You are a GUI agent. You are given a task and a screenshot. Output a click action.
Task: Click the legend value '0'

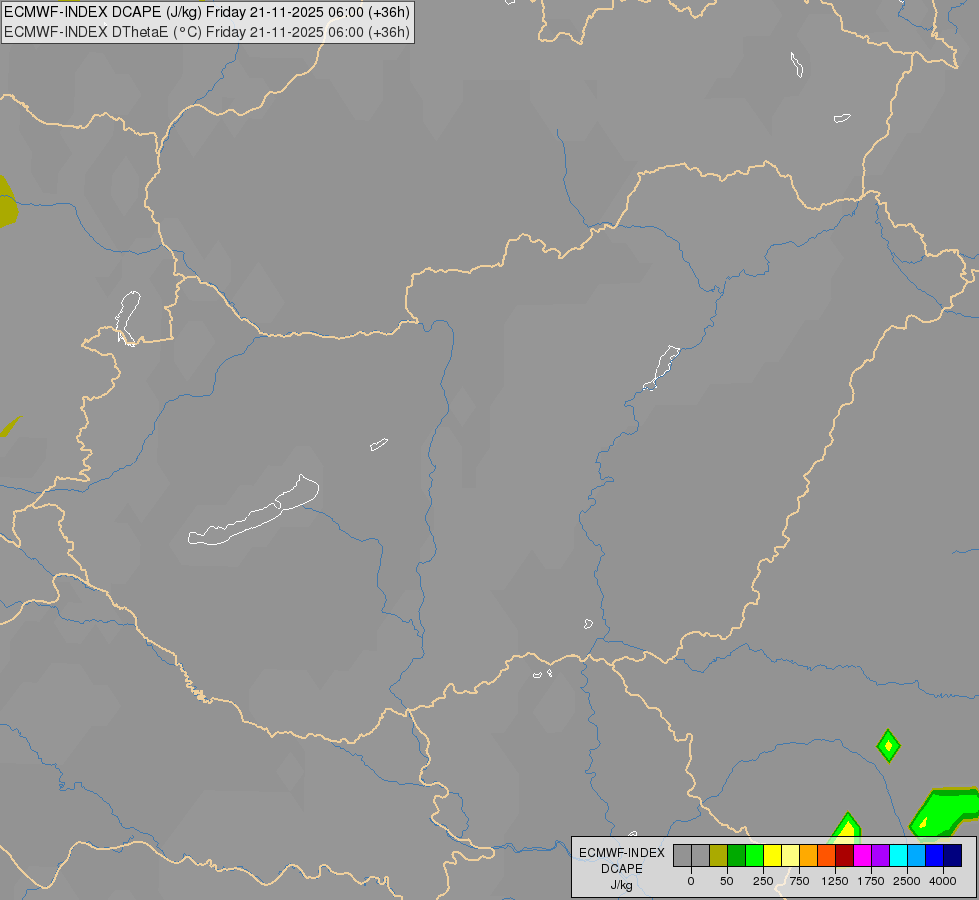tap(691, 881)
